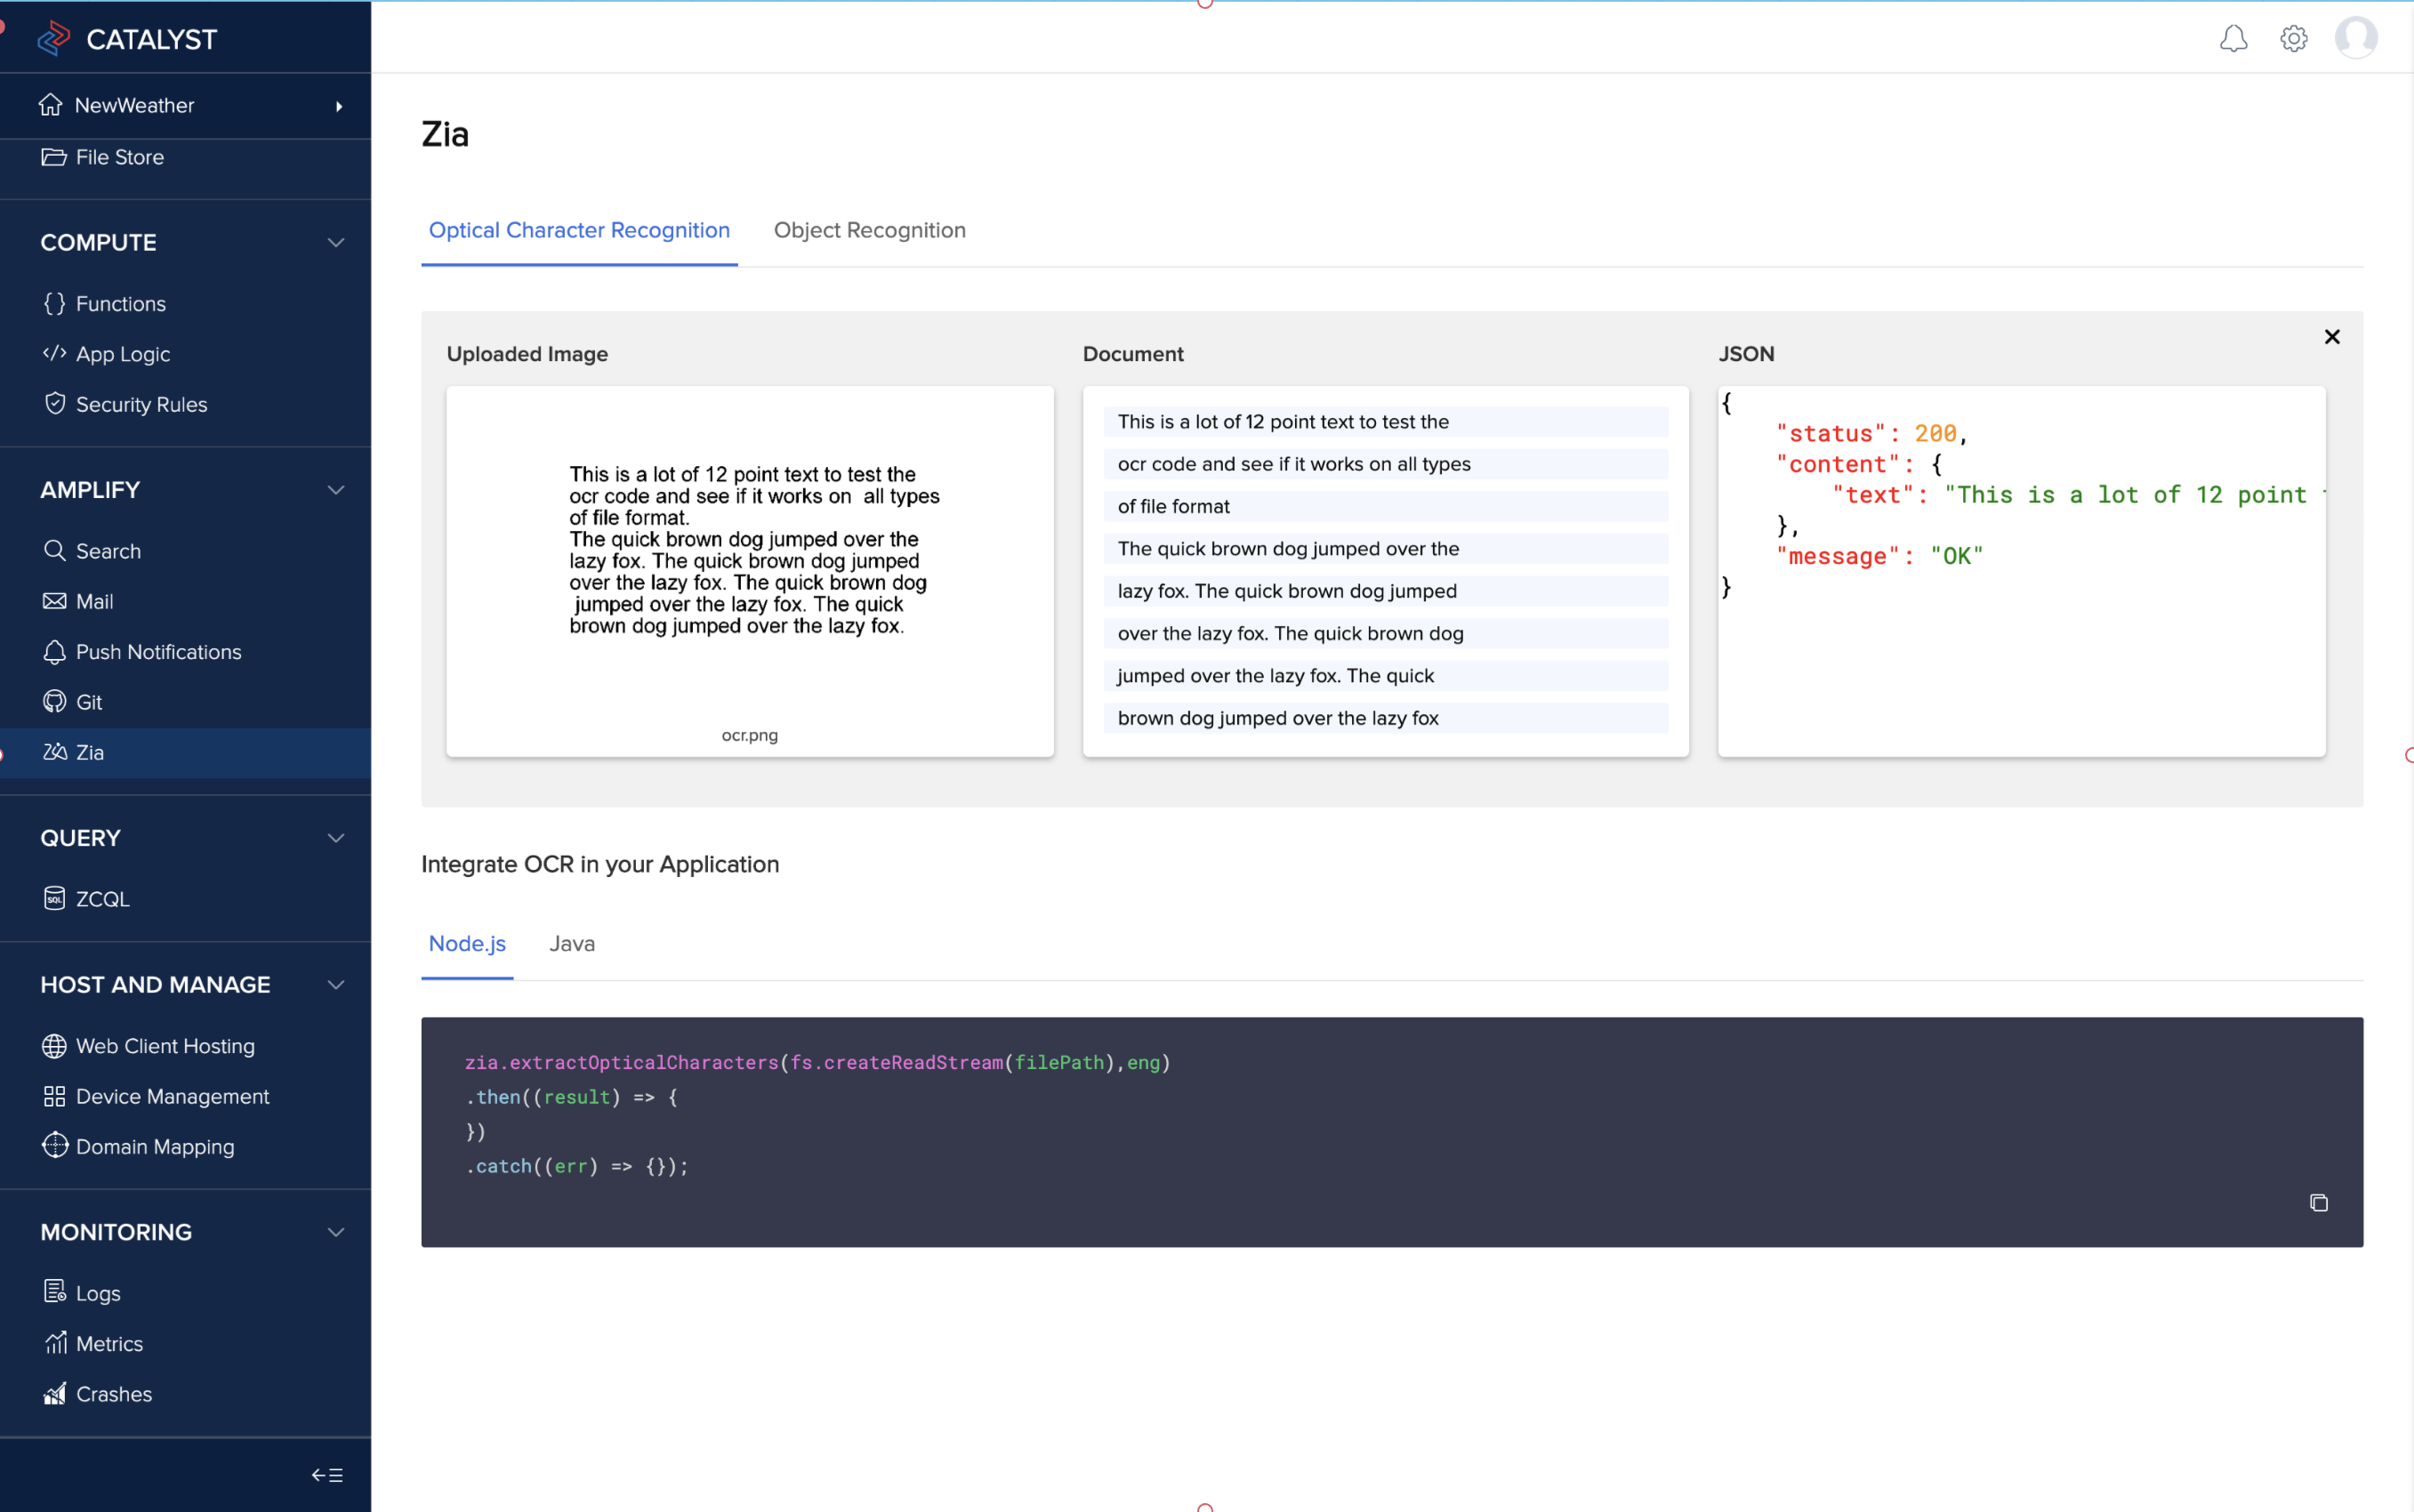The height and width of the screenshot is (1512, 2414).
Task: Open Crashes monitoring page
Action: point(113,1394)
